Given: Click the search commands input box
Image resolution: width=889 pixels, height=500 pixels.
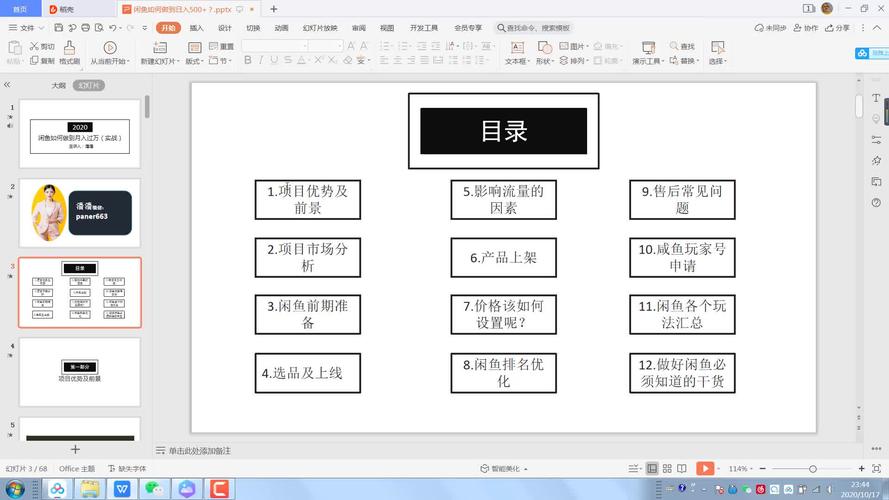Looking at the screenshot, I should [535, 28].
